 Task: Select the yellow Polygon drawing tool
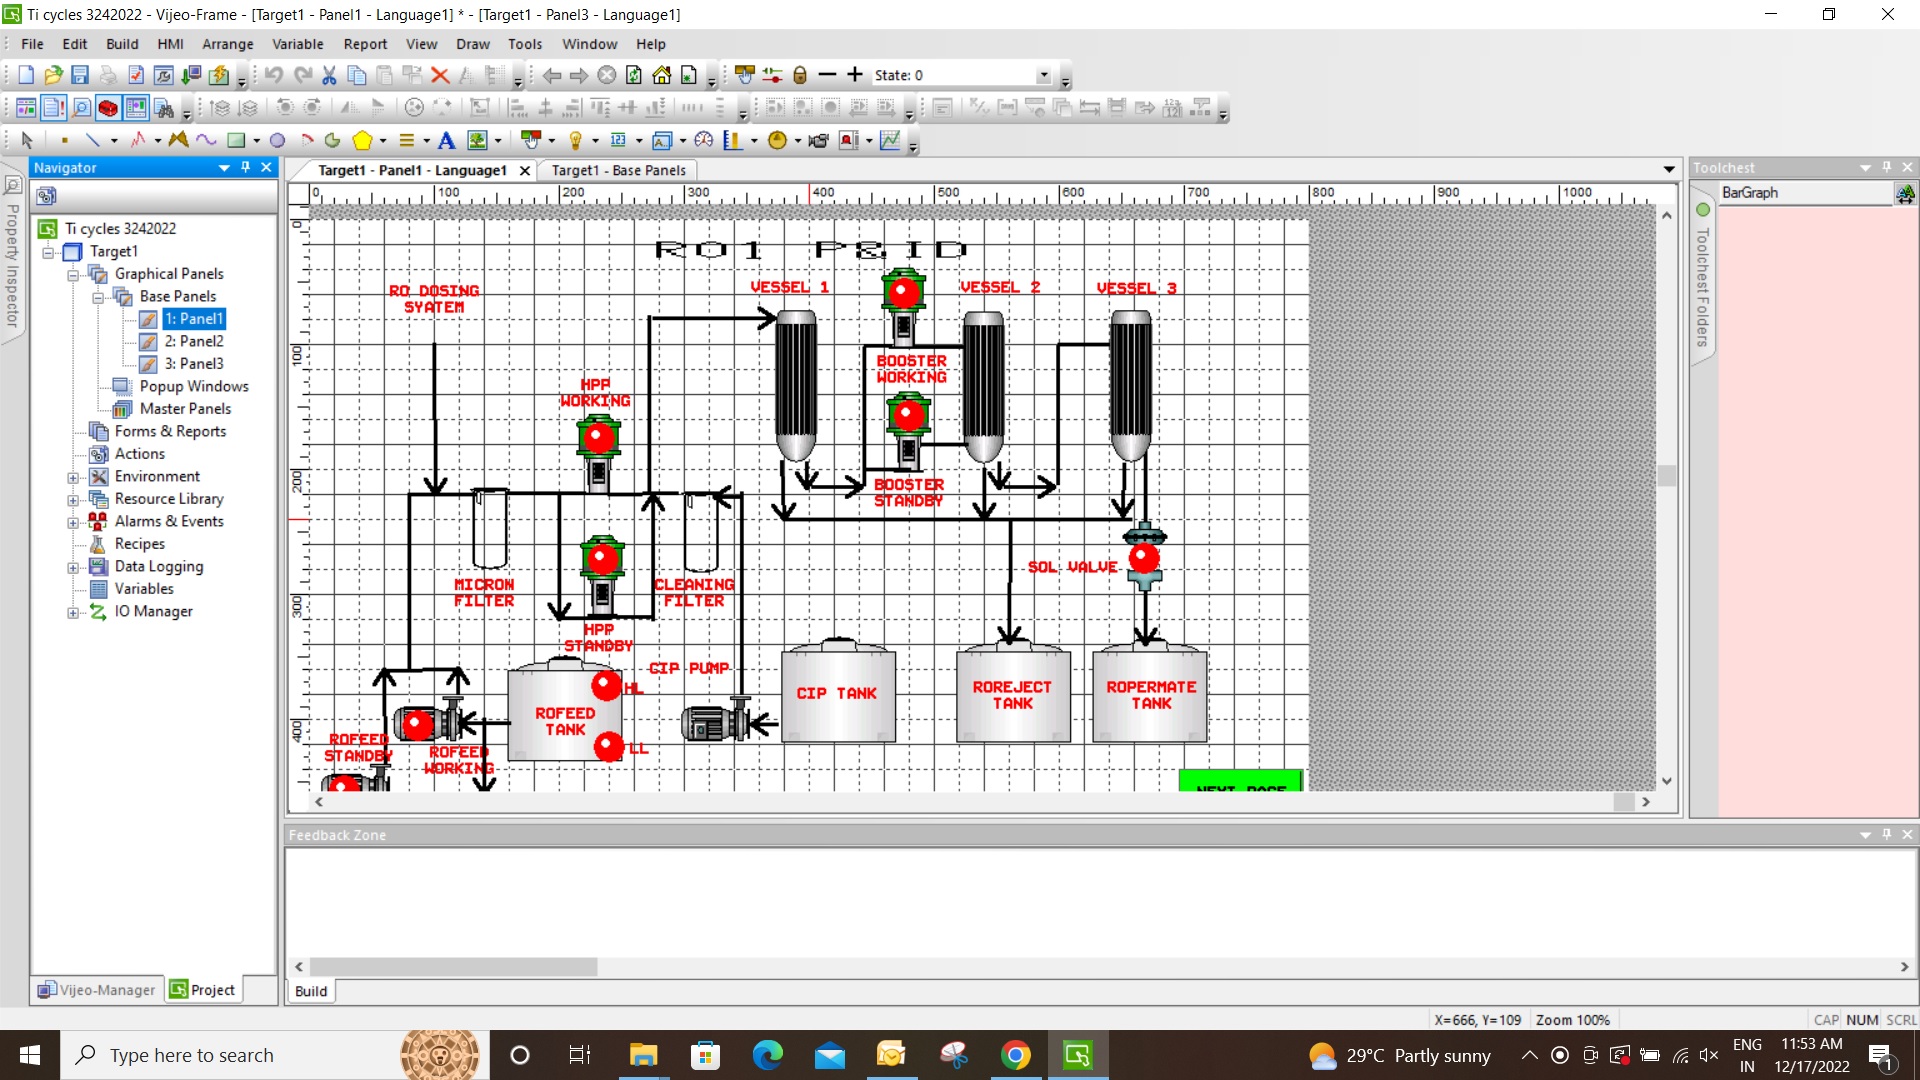(363, 141)
